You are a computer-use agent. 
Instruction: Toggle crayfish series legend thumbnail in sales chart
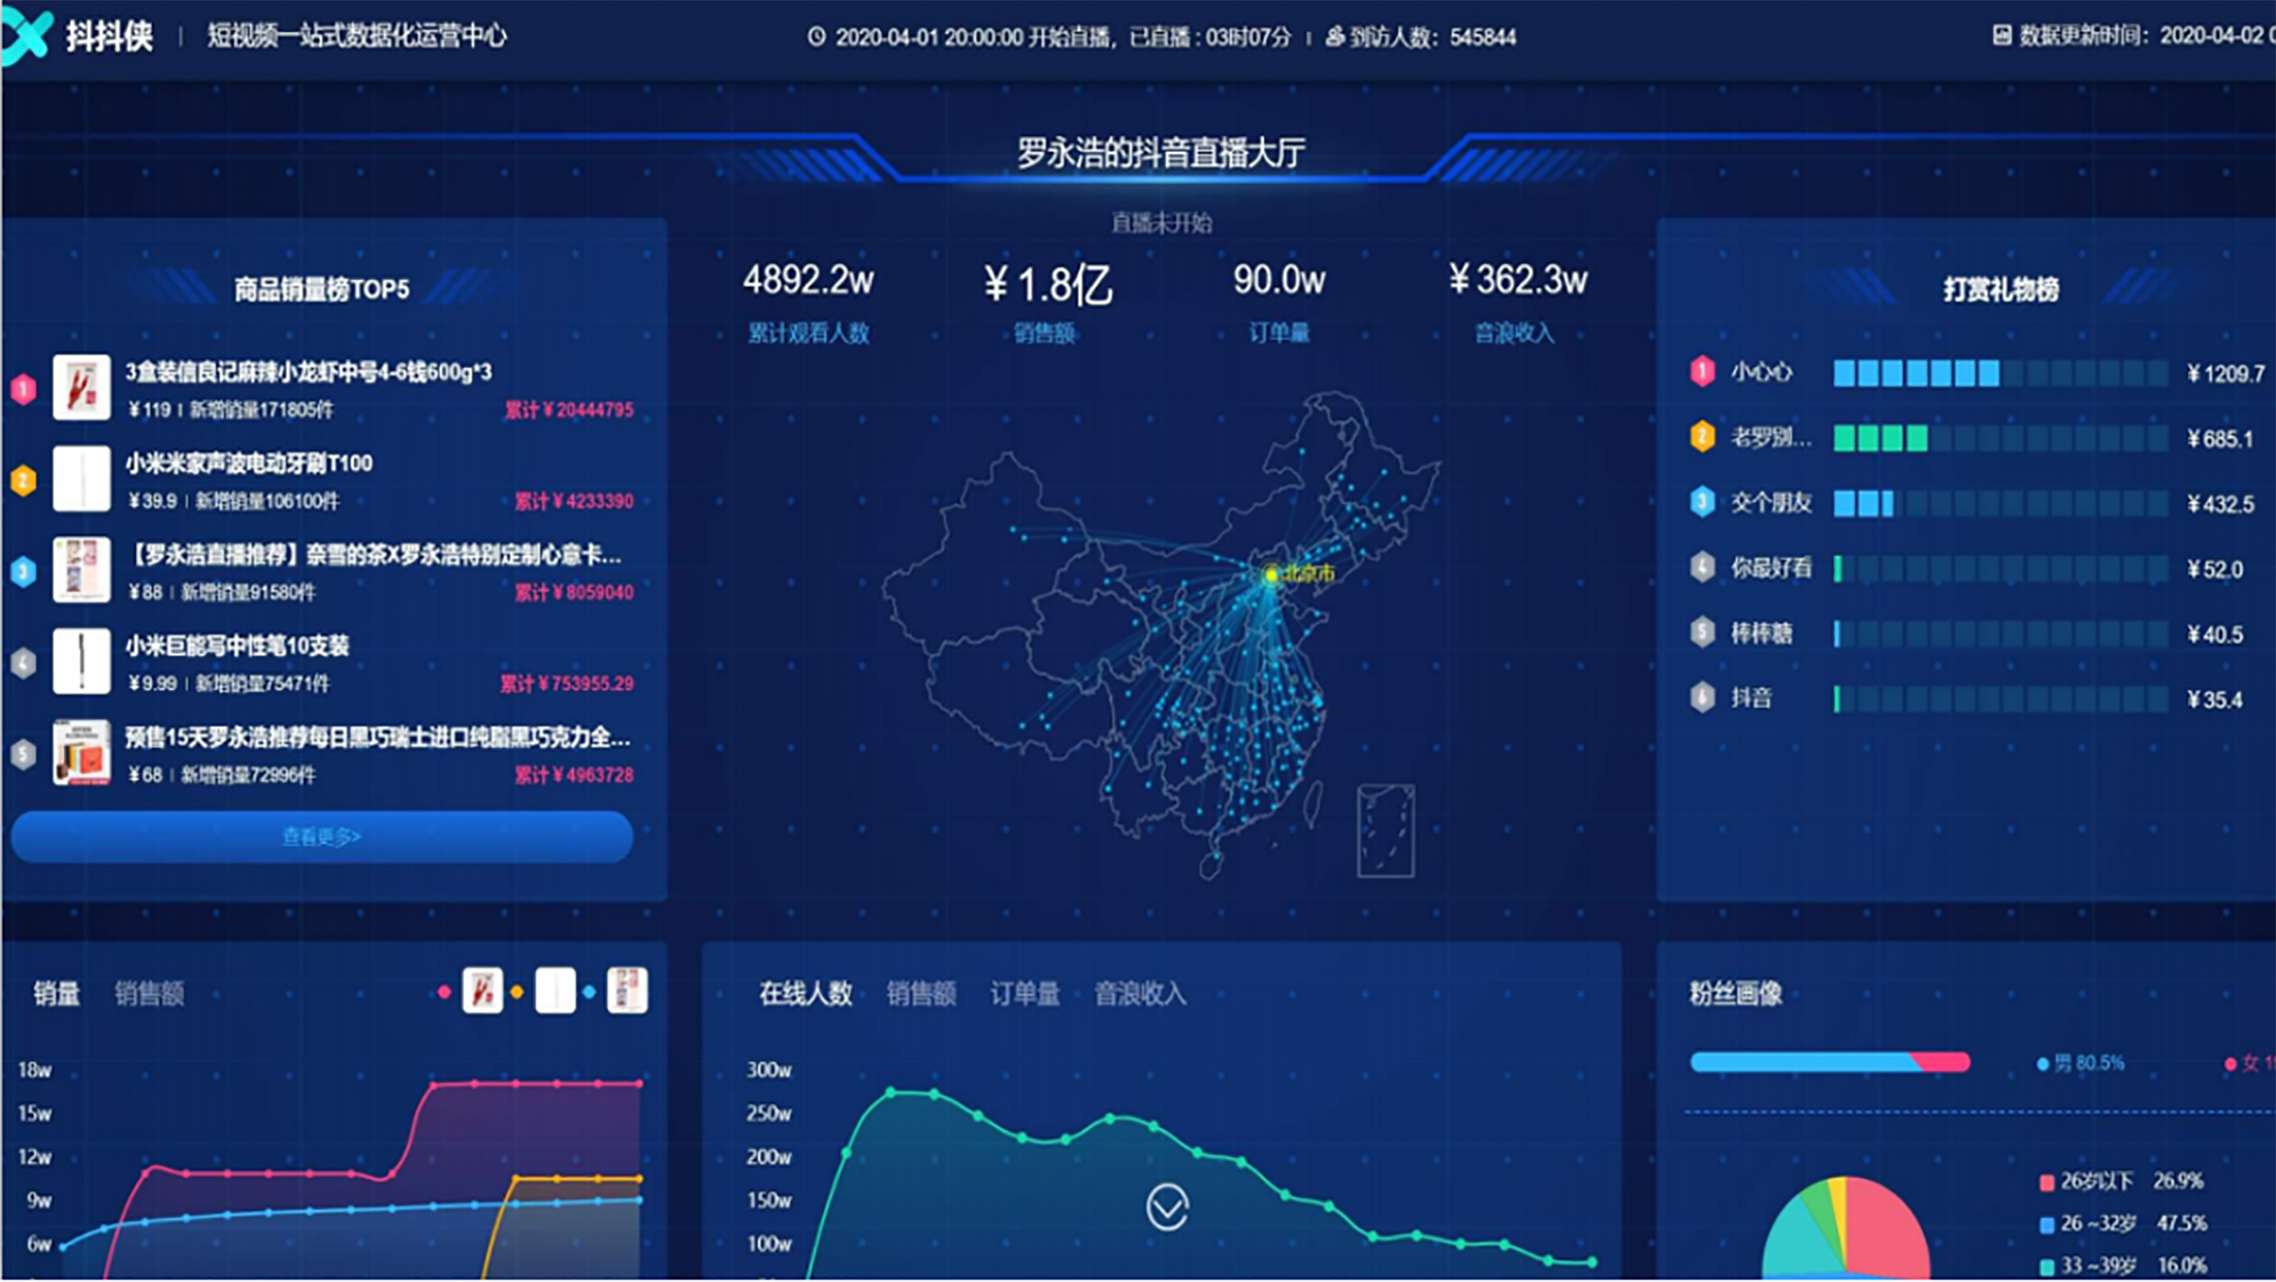tap(482, 991)
